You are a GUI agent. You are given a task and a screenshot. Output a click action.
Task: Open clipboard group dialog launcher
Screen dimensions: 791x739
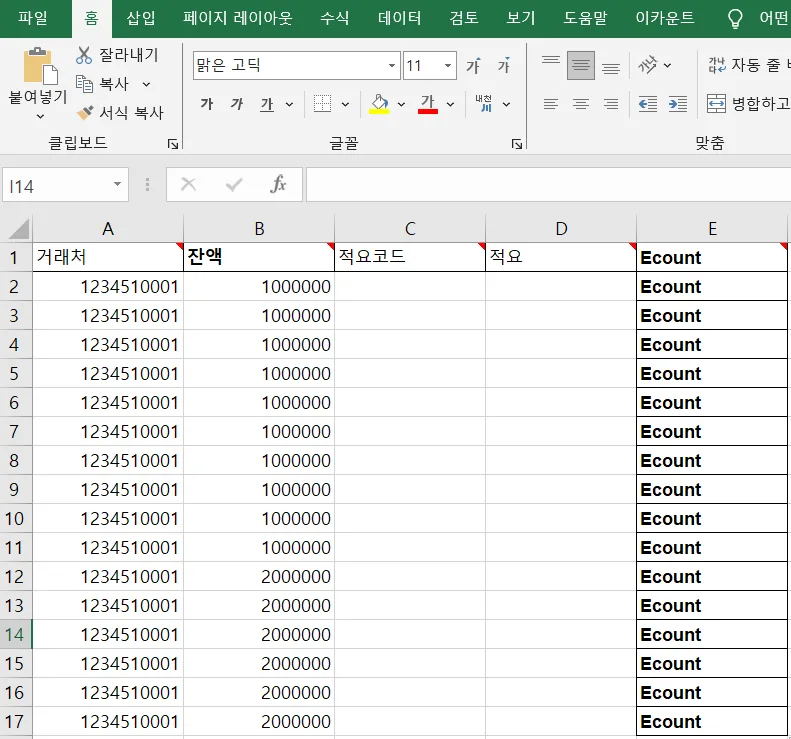(173, 145)
